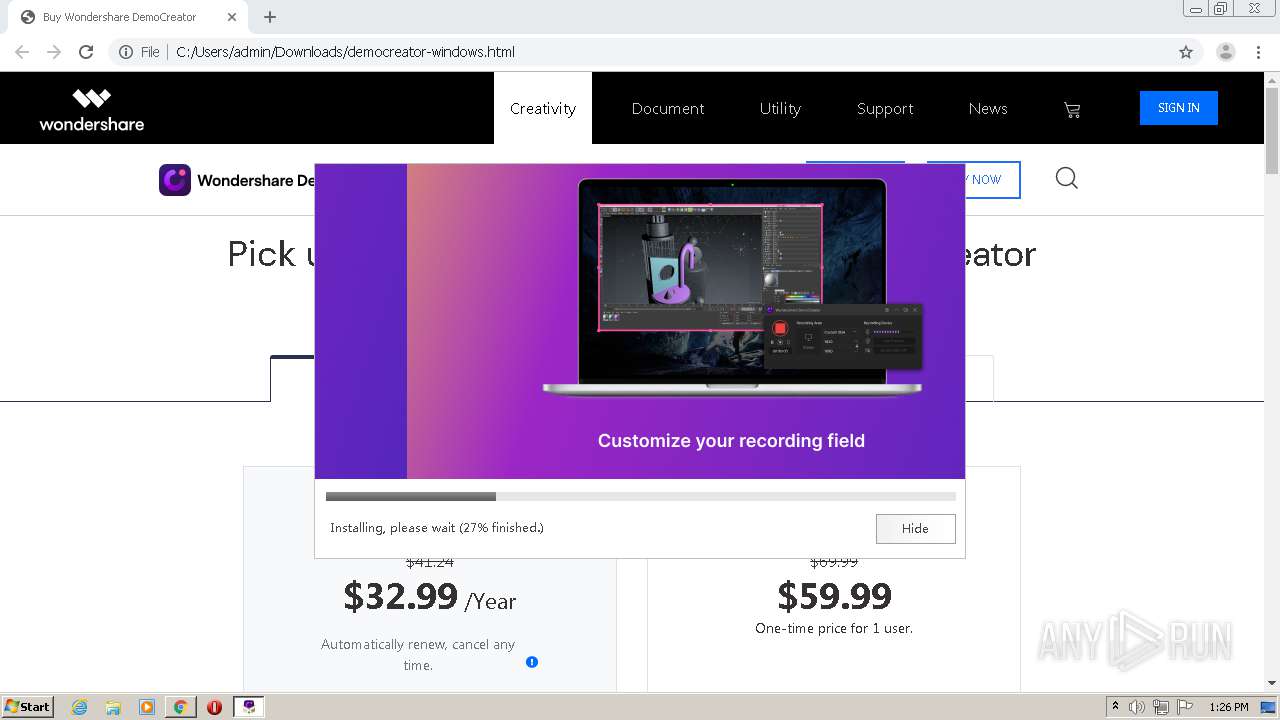Click the BUY NOW button
This screenshot has width=1280, height=720.
point(992,180)
